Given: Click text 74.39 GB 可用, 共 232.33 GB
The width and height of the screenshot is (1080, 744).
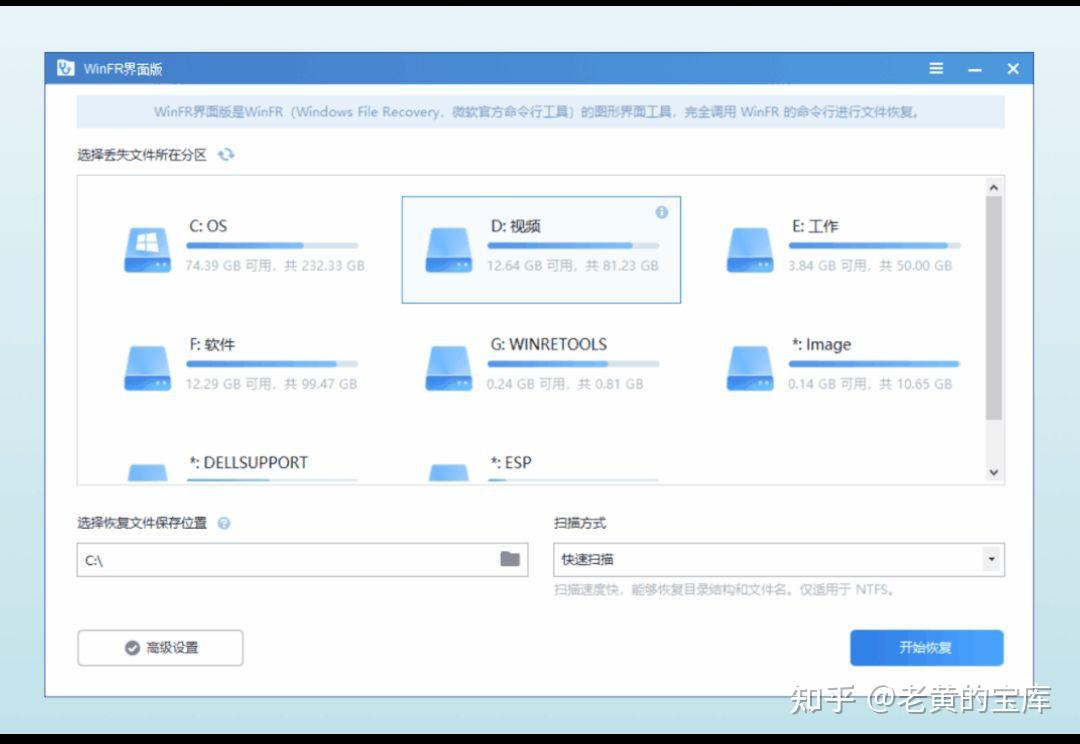Looking at the screenshot, I should point(275,266).
